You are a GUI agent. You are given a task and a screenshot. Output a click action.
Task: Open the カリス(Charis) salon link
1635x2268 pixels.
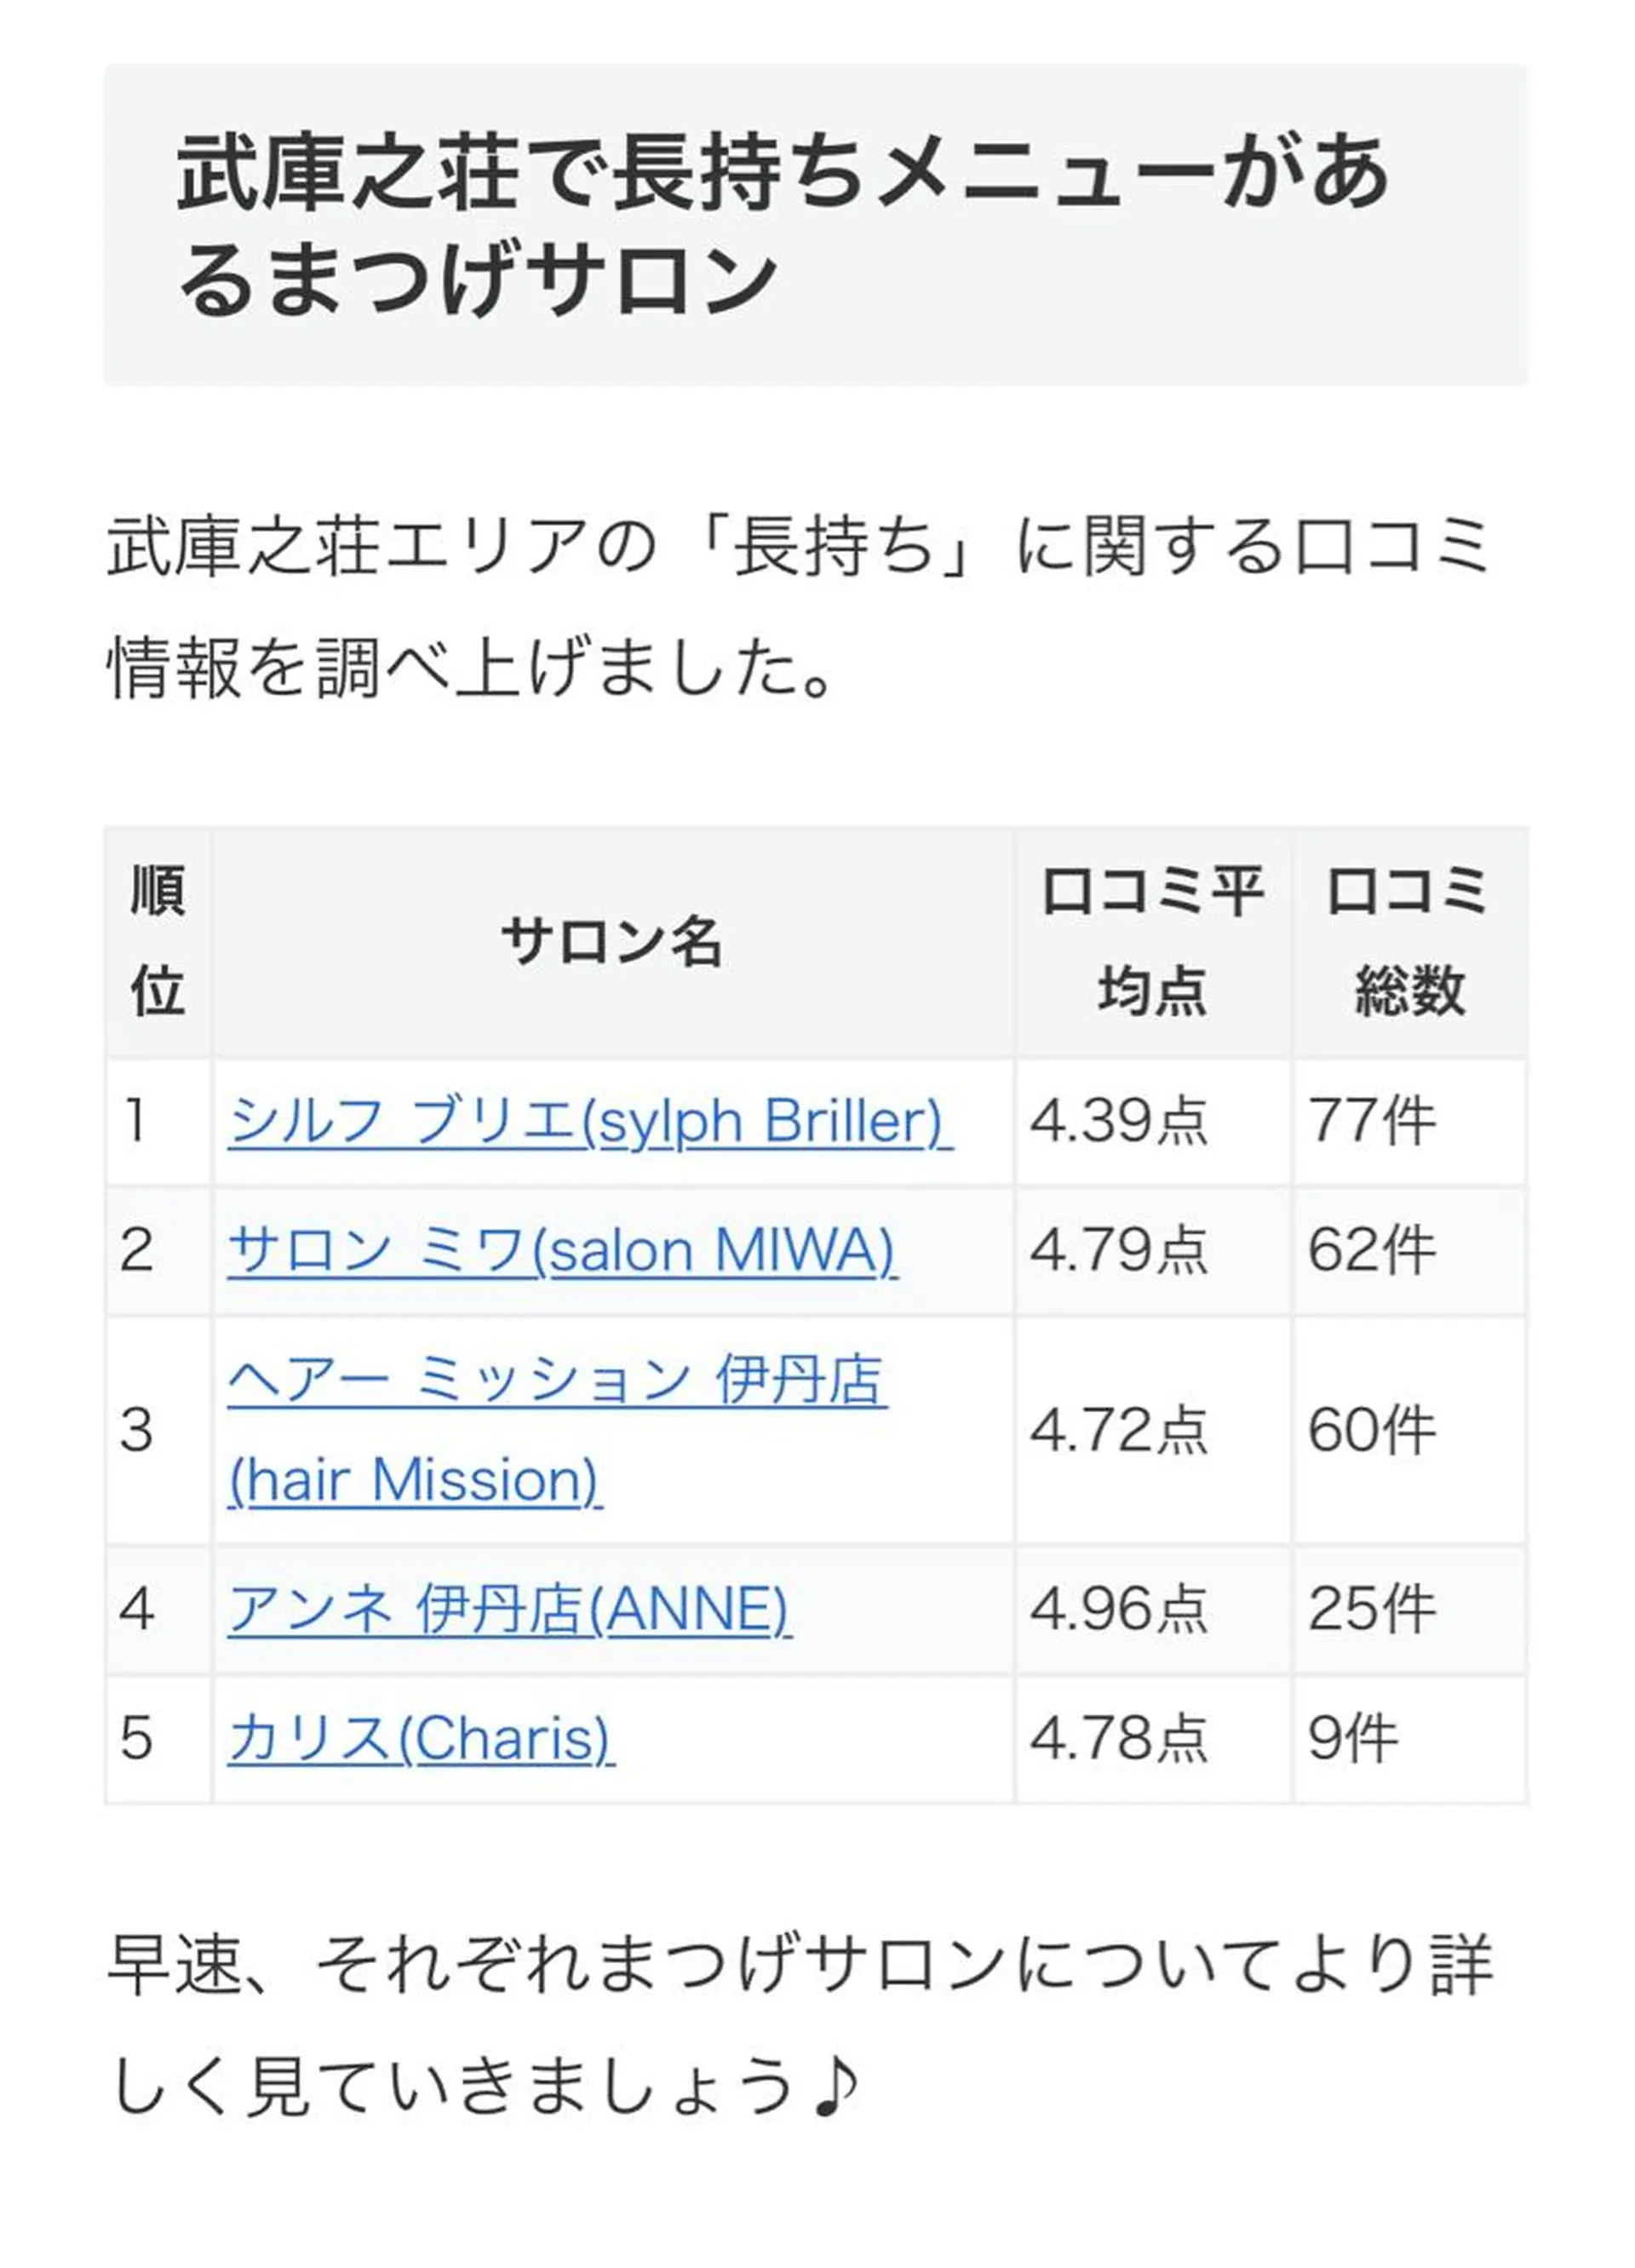(420, 1739)
